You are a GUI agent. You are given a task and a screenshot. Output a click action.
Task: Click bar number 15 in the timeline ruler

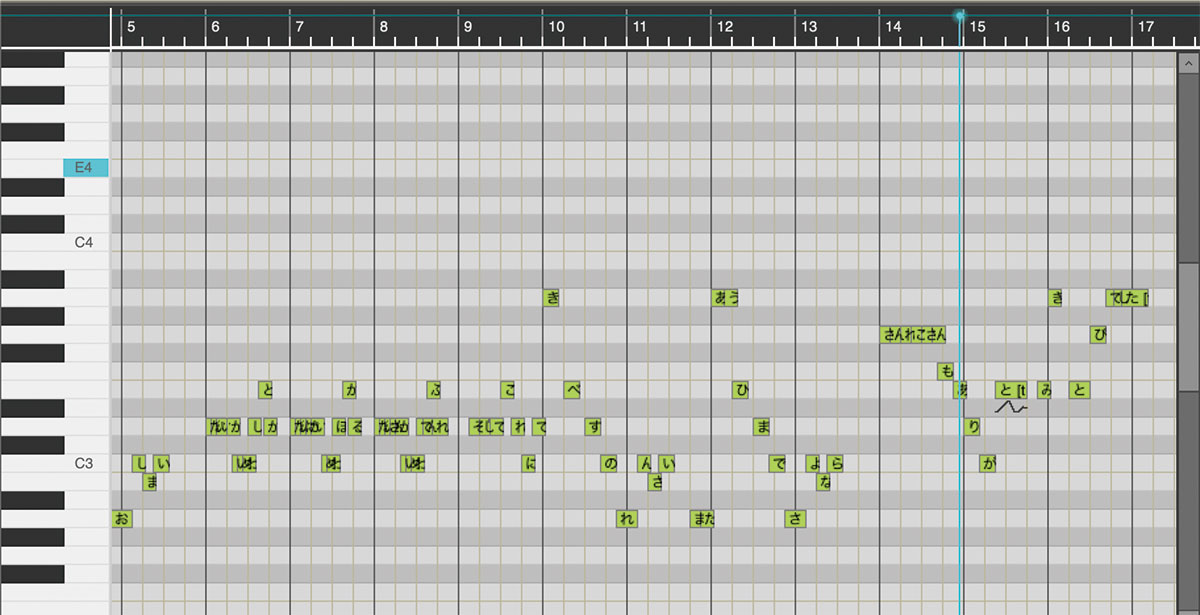pyautogui.click(x=977, y=27)
